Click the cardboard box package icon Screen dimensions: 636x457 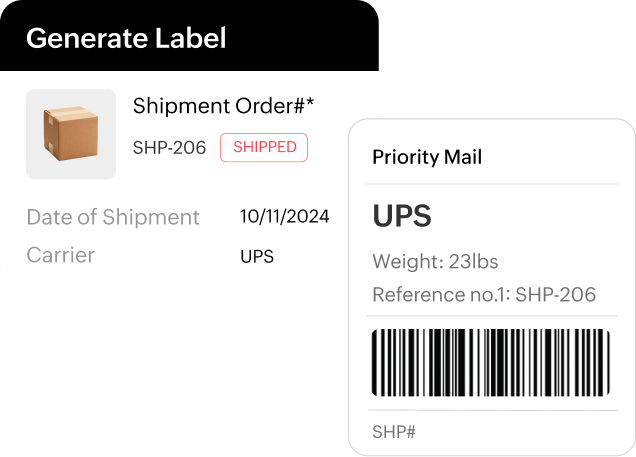click(70, 133)
